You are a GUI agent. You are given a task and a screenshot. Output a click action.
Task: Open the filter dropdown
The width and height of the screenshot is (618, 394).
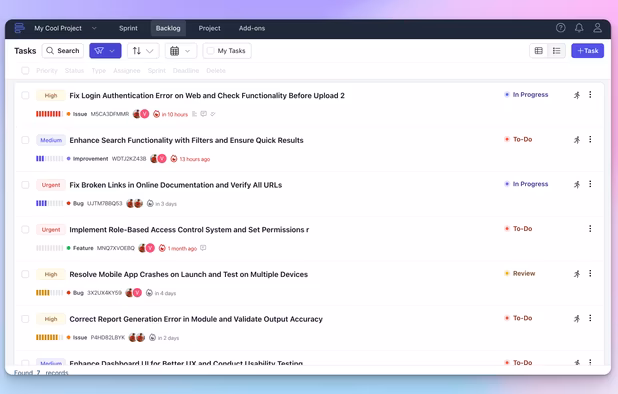click(x=105, y=50)
